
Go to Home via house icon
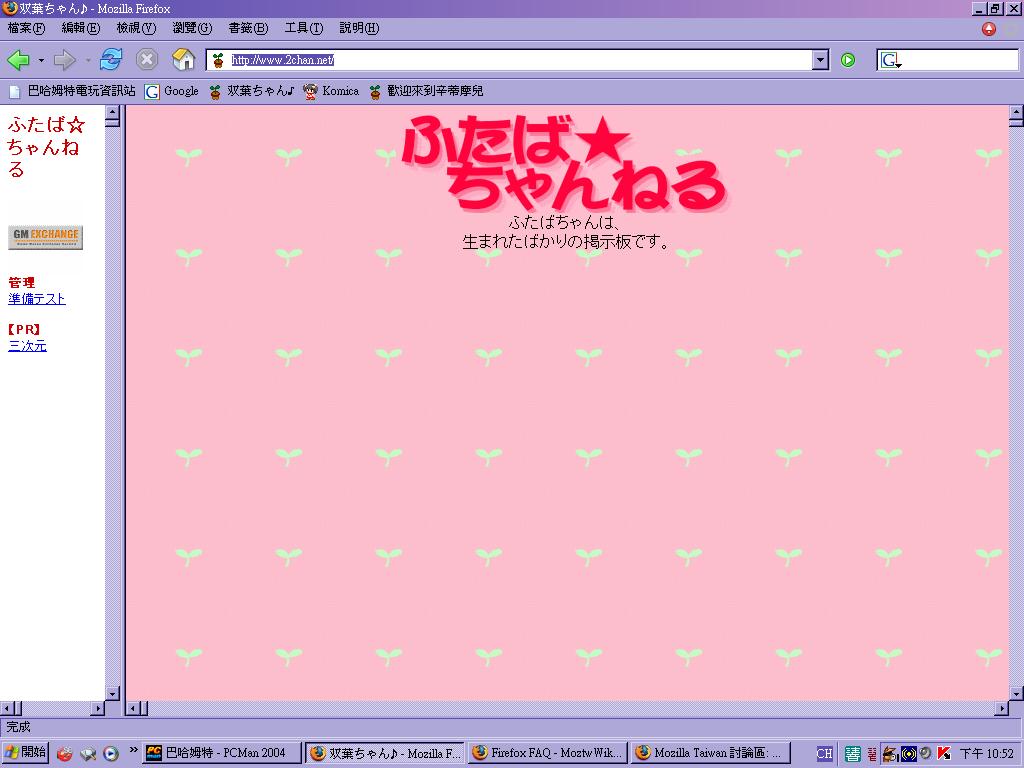coord(183,60)
